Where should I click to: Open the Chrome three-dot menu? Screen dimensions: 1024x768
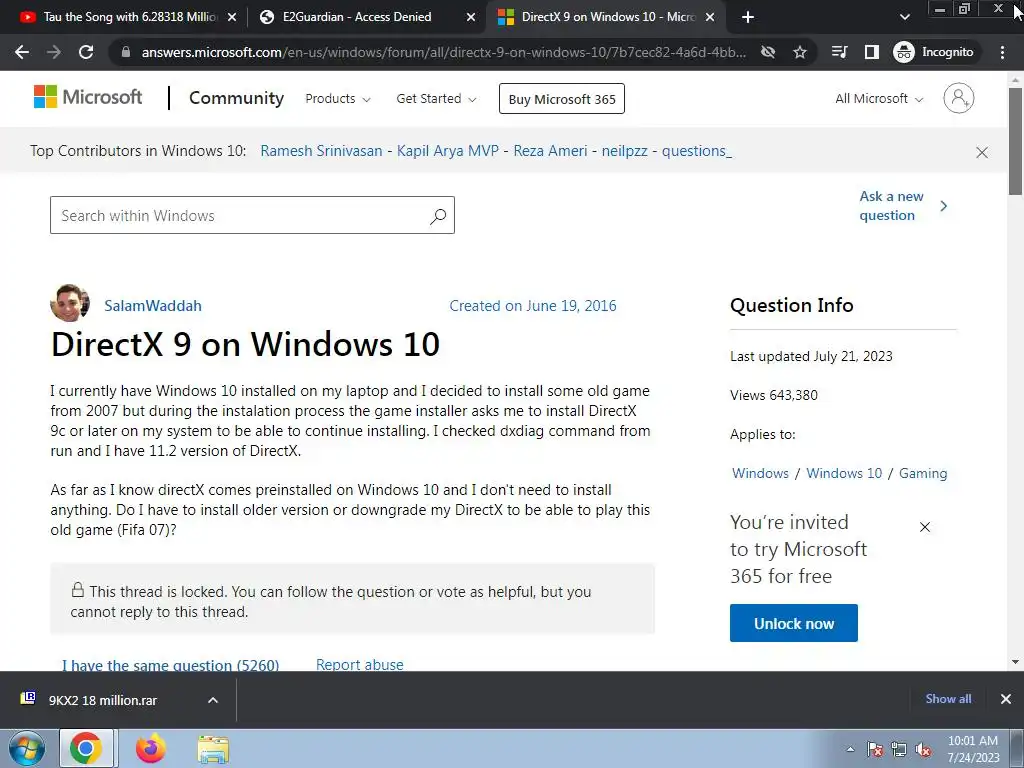tap(1002, 52)
